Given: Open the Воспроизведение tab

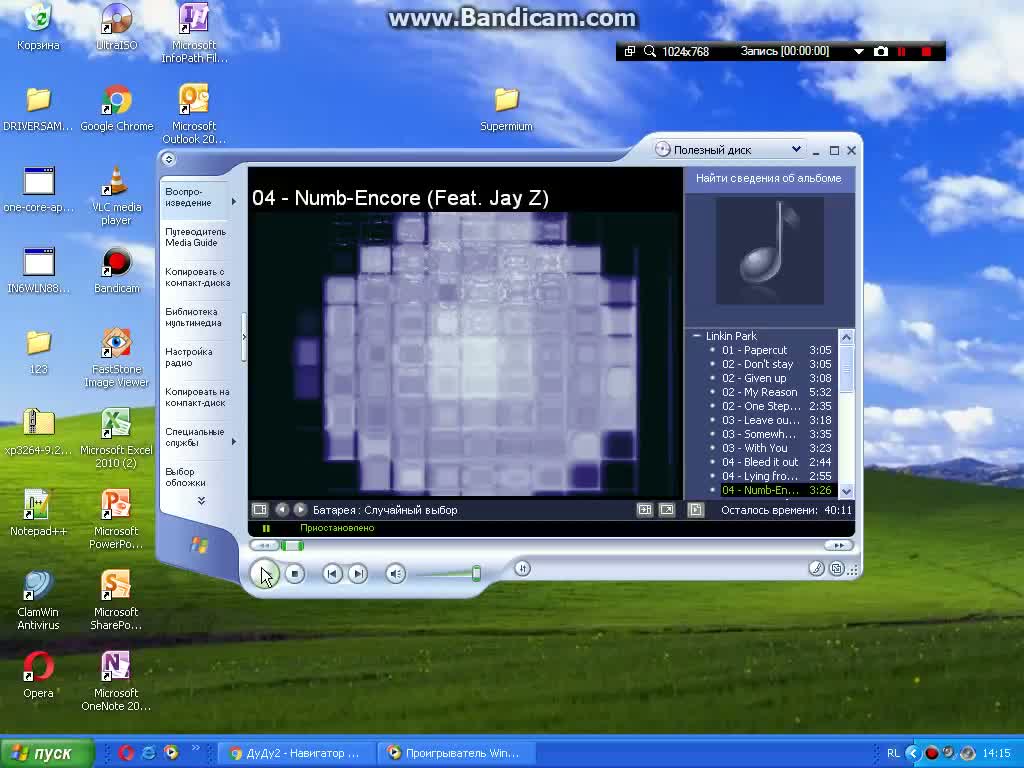Looking at the screenshot, I should click(195, 197).
